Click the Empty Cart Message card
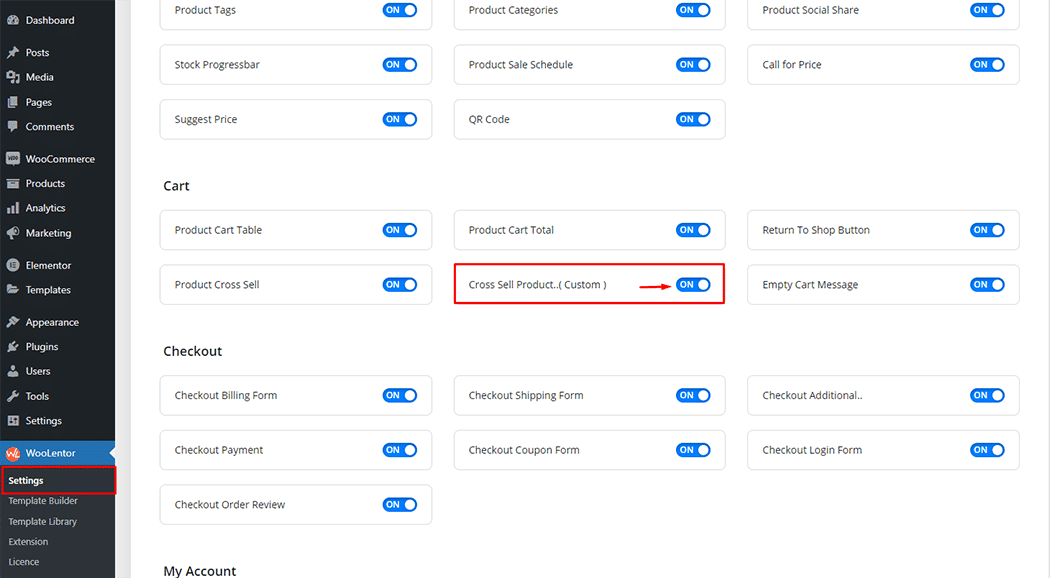 point(882,284)
